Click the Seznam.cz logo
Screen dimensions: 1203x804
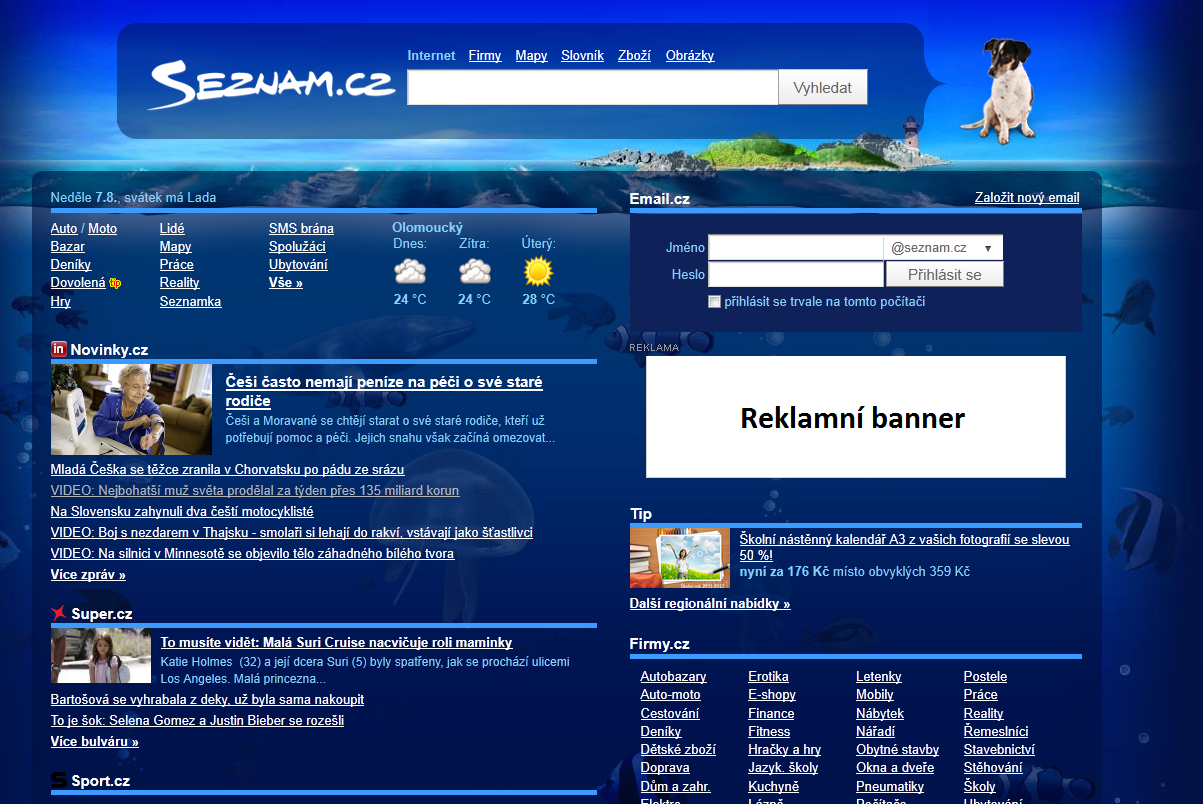click(x=270, y=85)
